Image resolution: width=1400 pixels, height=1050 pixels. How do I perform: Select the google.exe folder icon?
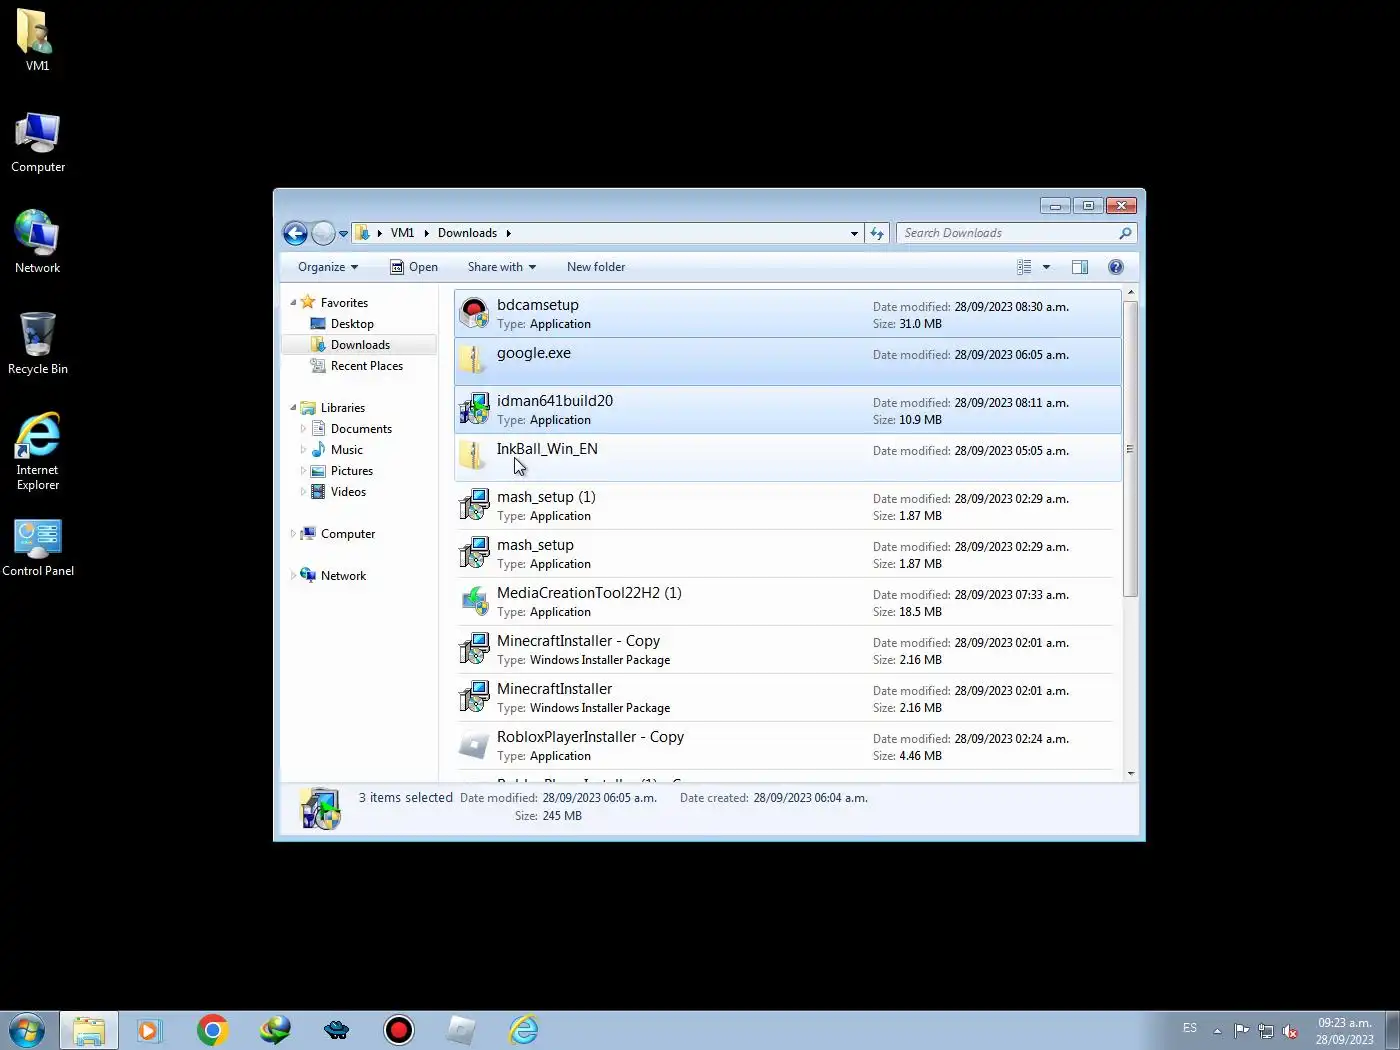tap(474, 360)
